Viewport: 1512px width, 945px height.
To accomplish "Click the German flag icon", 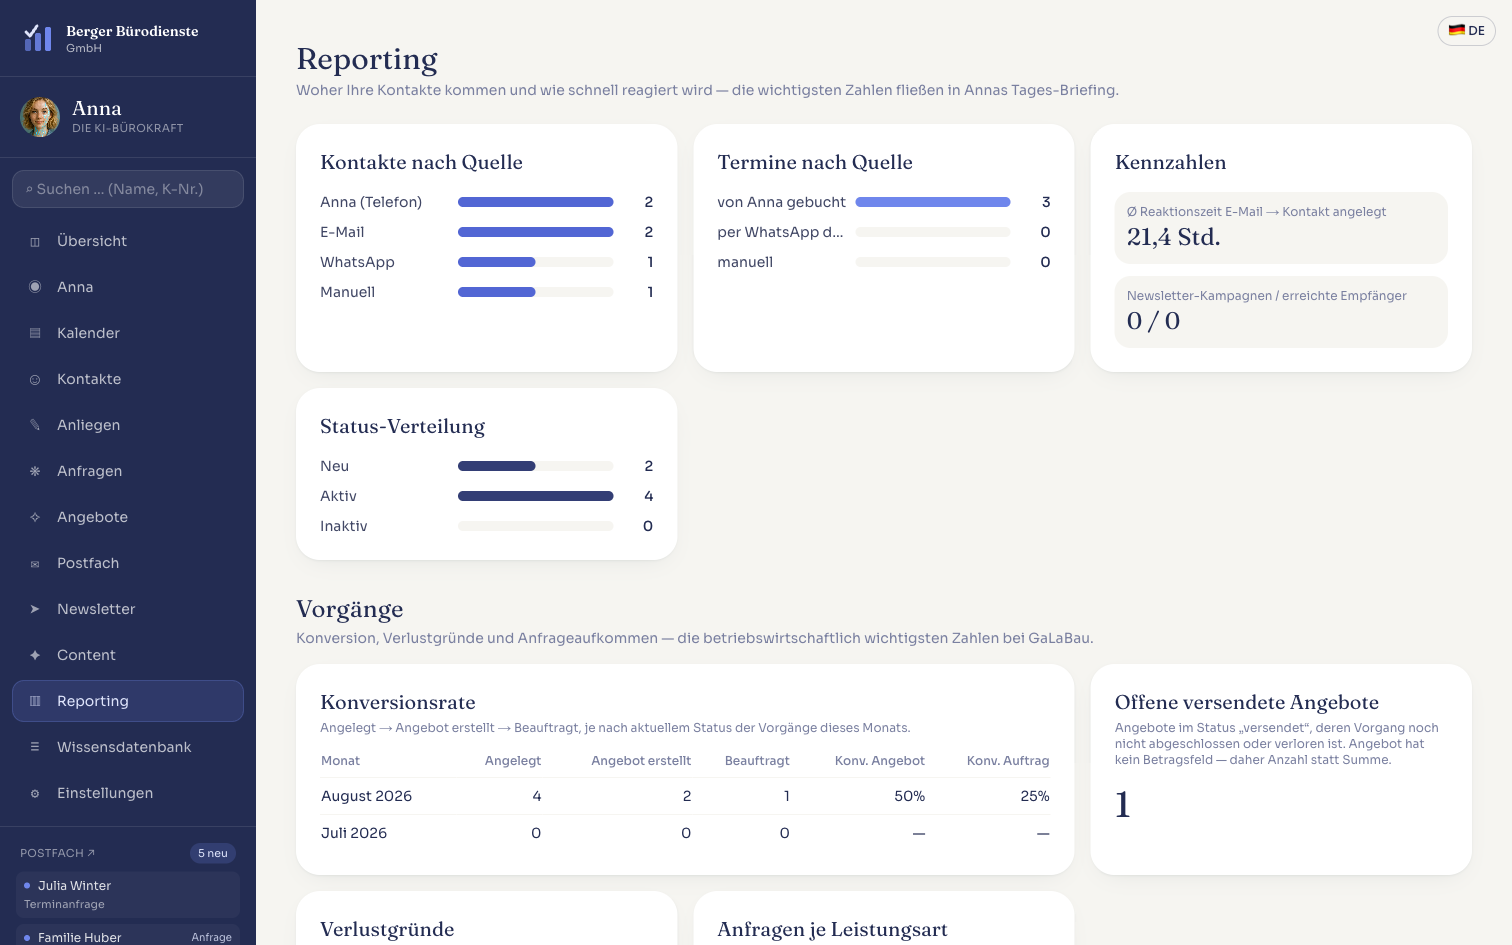I will pos(1457,31).
